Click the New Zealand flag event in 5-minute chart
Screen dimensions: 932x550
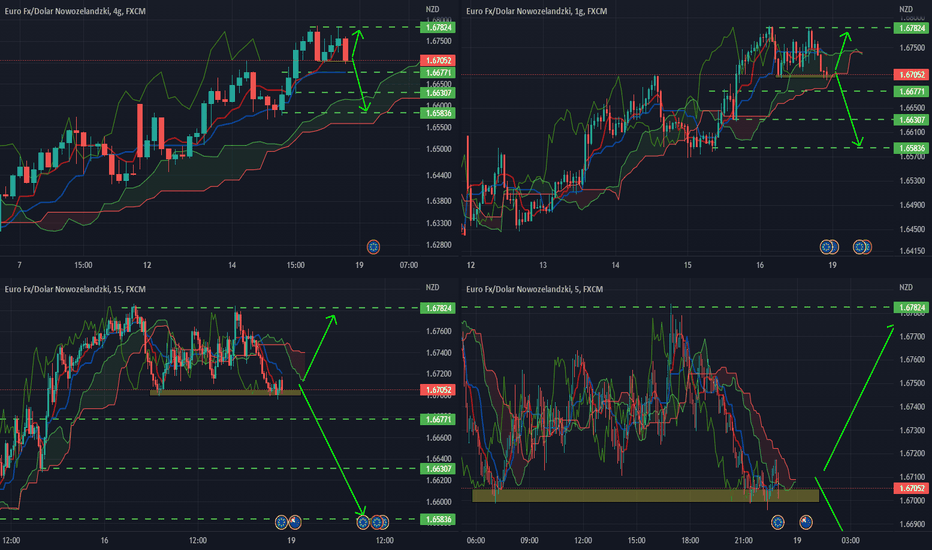[x=805, y=523]
